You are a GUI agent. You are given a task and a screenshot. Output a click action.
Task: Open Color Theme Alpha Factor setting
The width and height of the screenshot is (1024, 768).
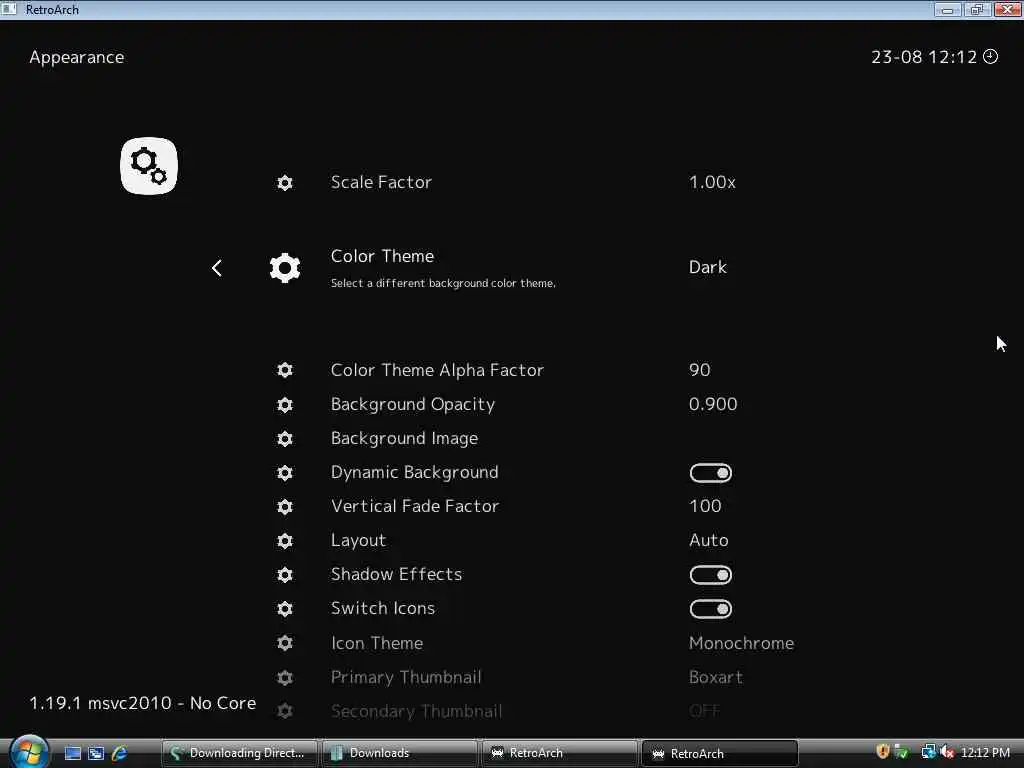click(x=437, y=370)
